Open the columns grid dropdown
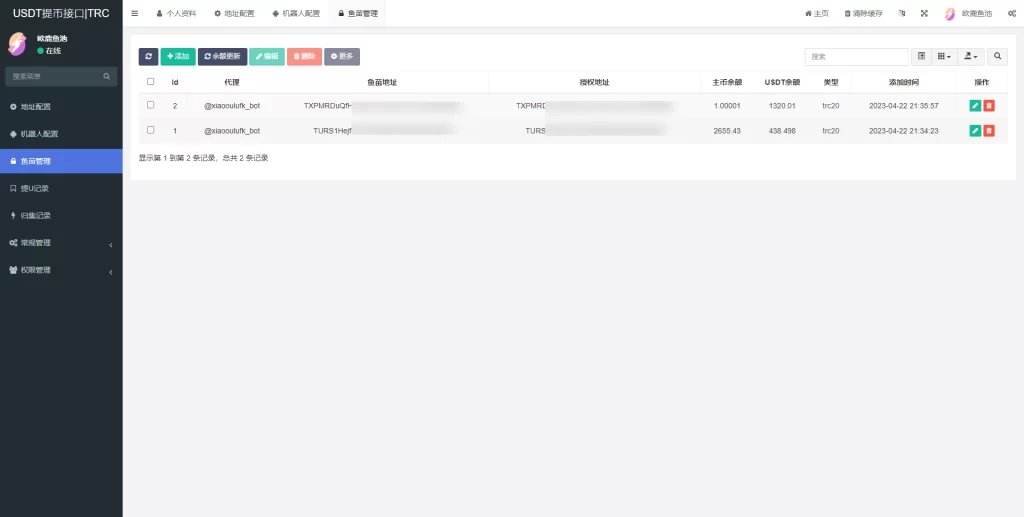 (944, 57)
